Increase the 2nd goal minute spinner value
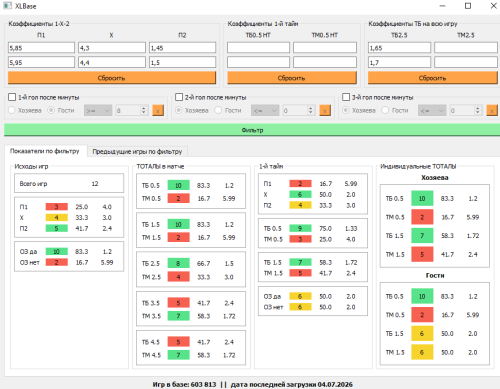Image resolution: width=500 pixels, height=389 pixels. [311, 108]
